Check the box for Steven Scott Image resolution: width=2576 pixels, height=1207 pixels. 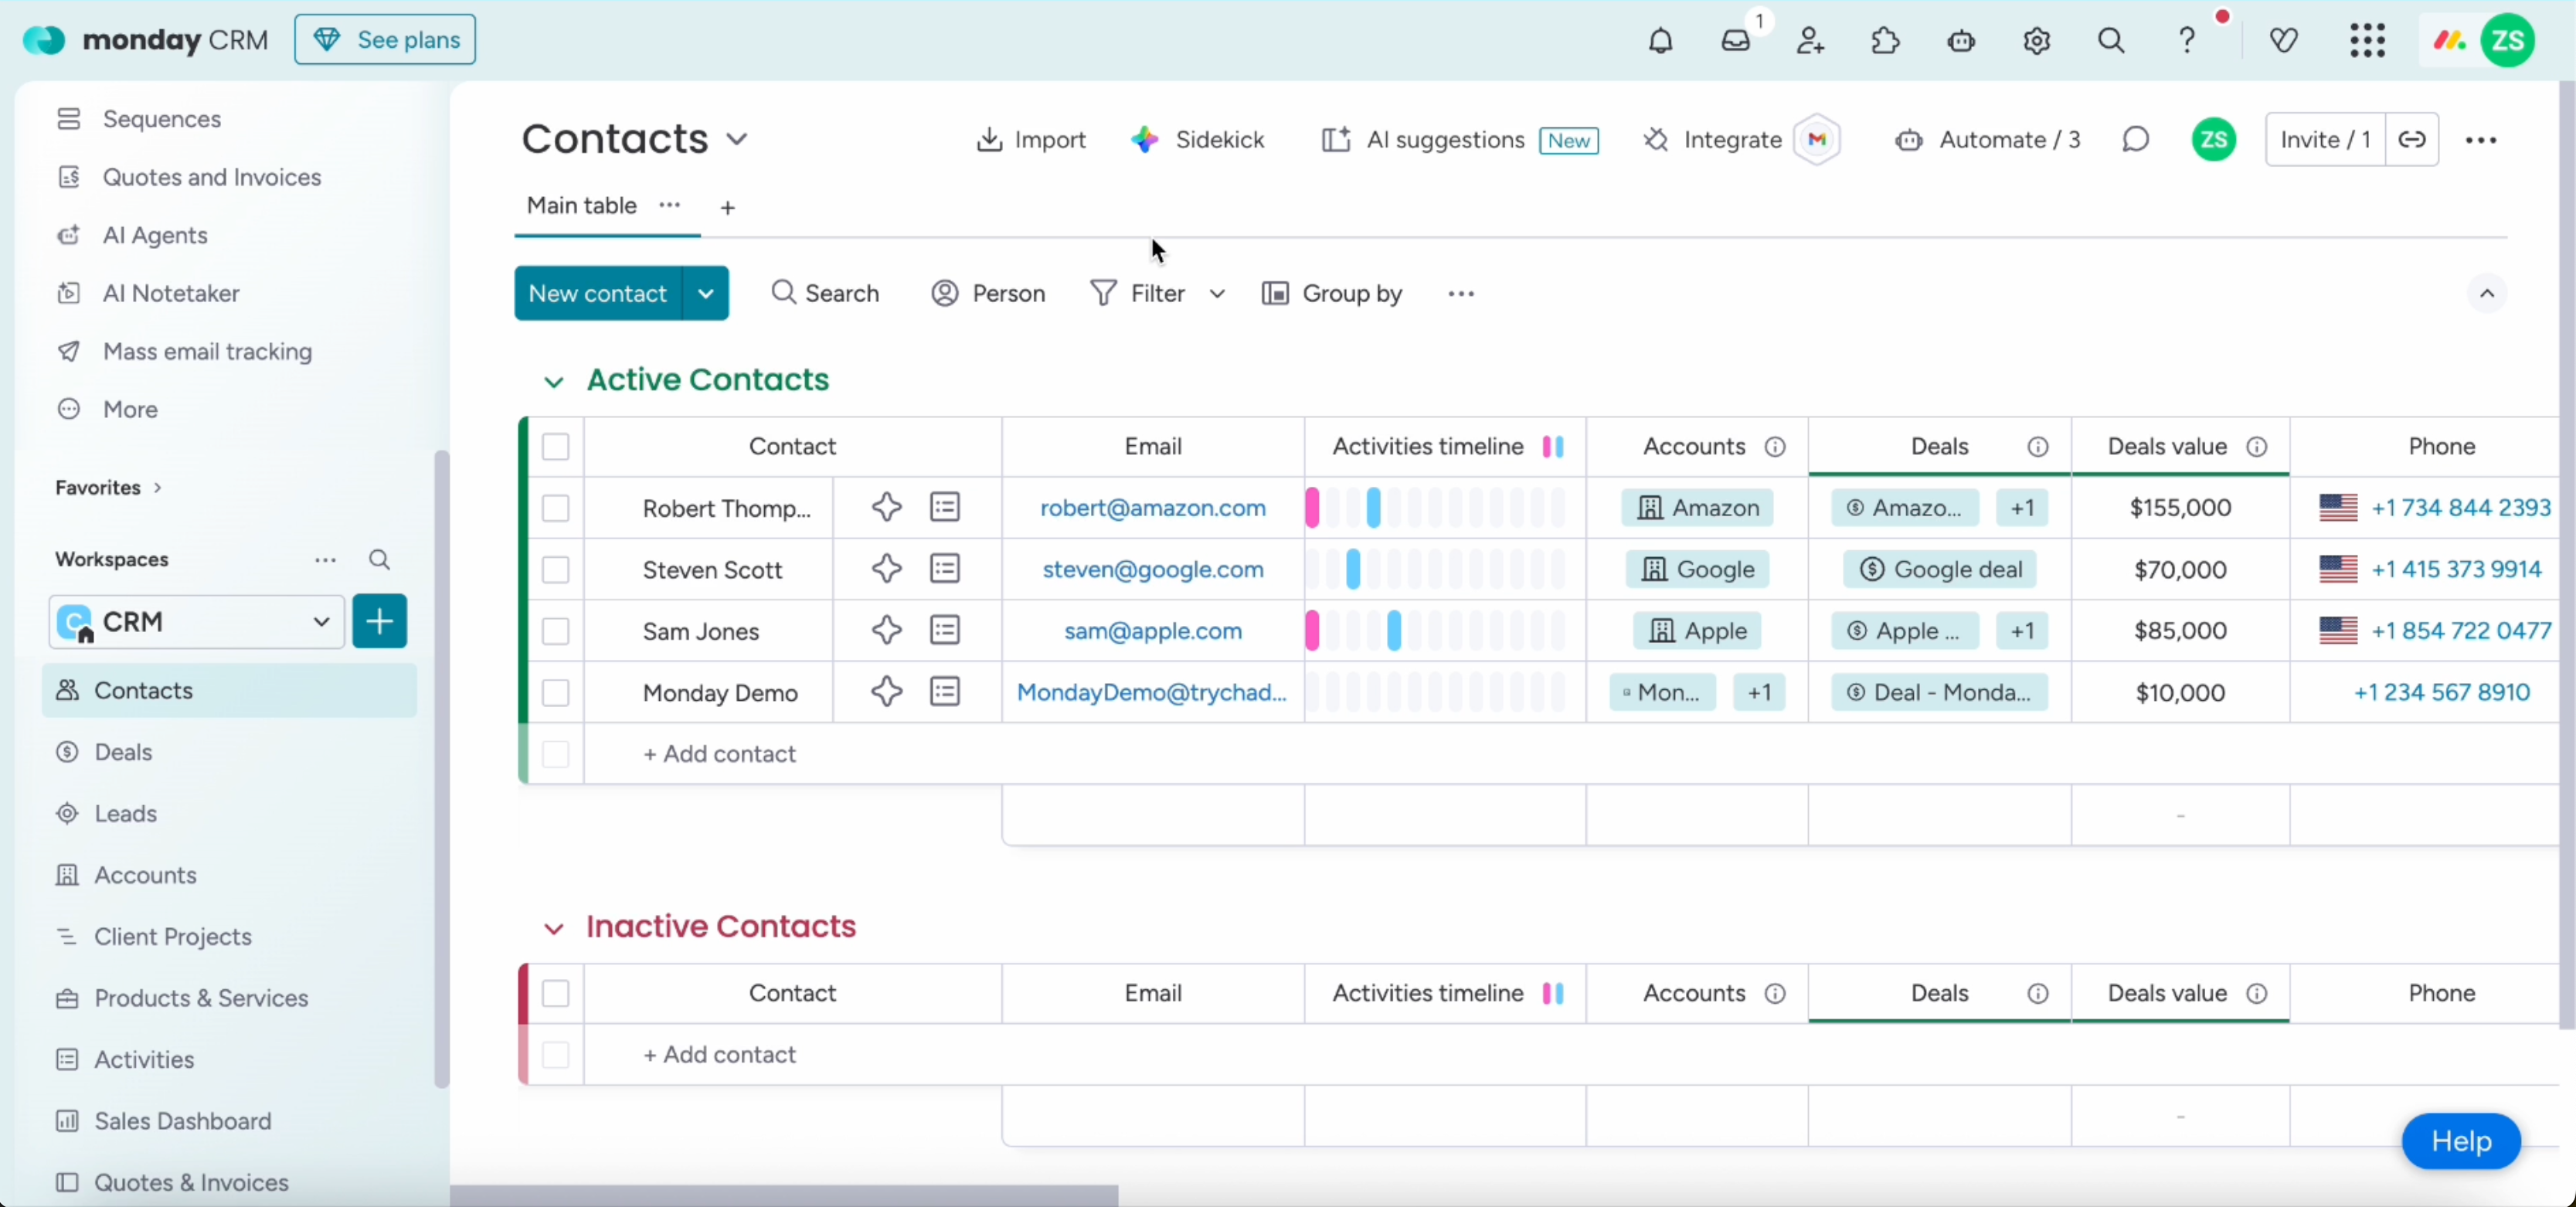point(556,570)
